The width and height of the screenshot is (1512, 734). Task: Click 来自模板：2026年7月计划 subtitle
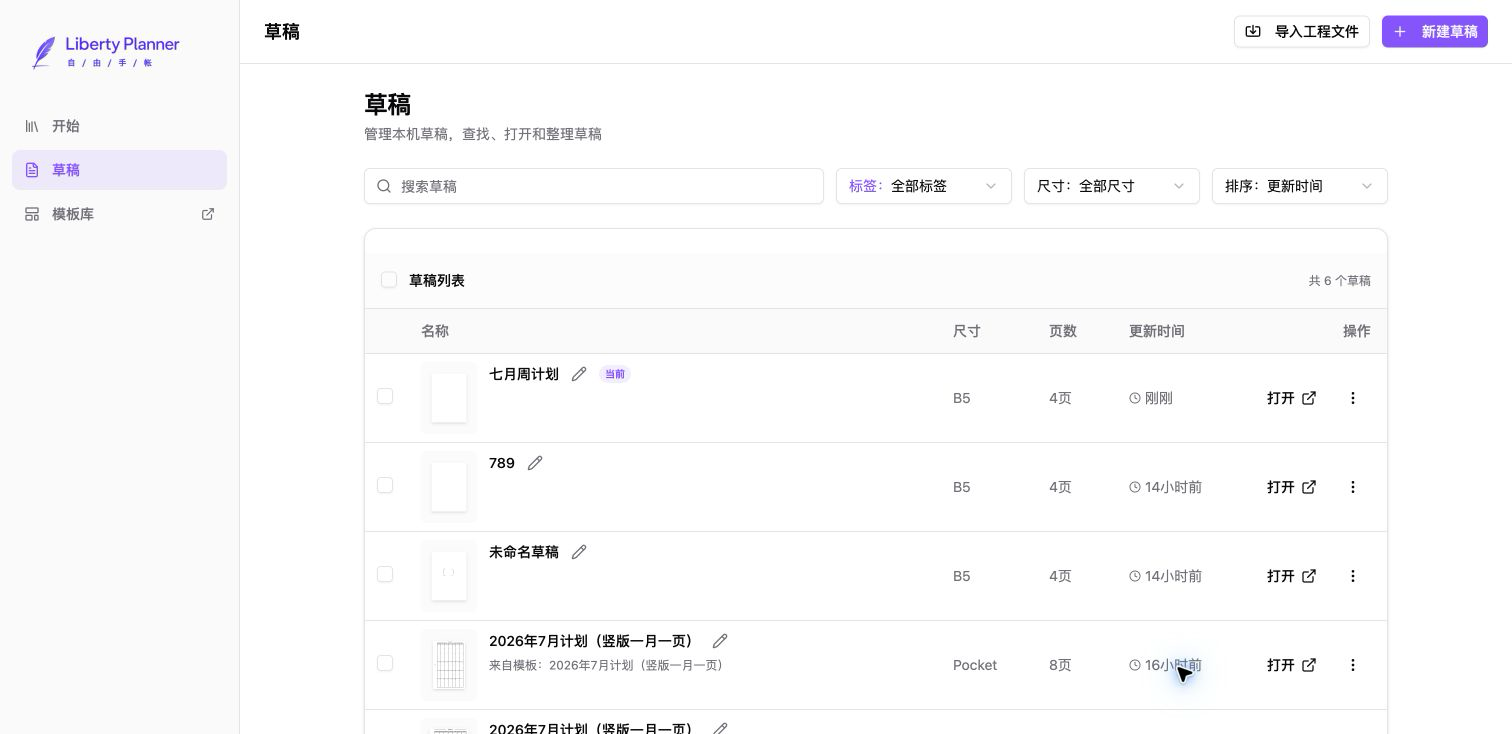[x=606, y=665]
